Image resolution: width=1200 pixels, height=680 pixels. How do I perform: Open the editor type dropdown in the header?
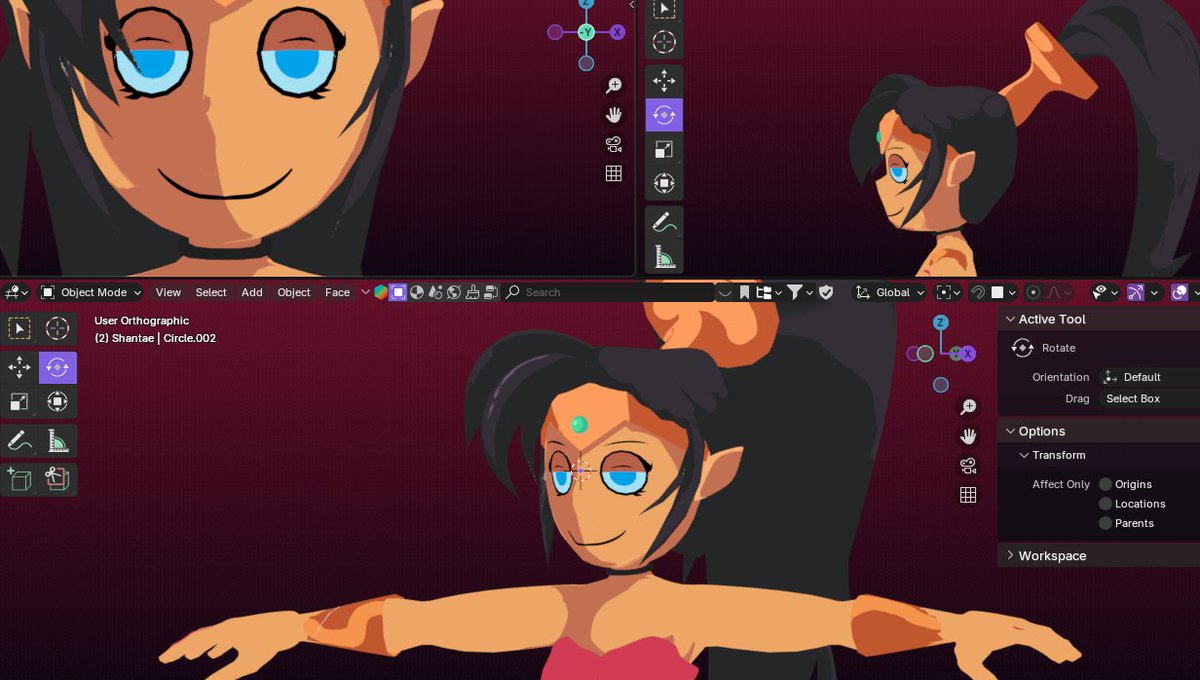[17, 292]
